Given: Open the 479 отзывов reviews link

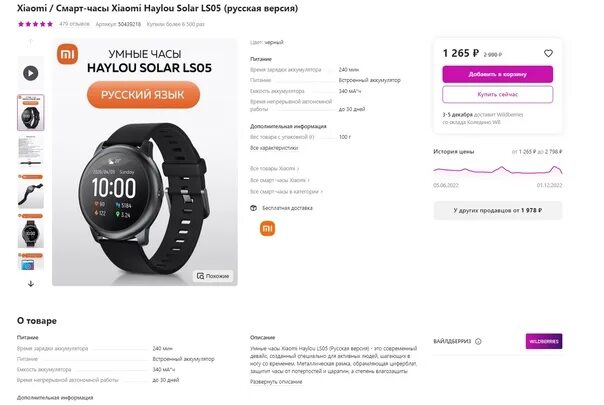Looking at the screenshot, I should (74, 24).
